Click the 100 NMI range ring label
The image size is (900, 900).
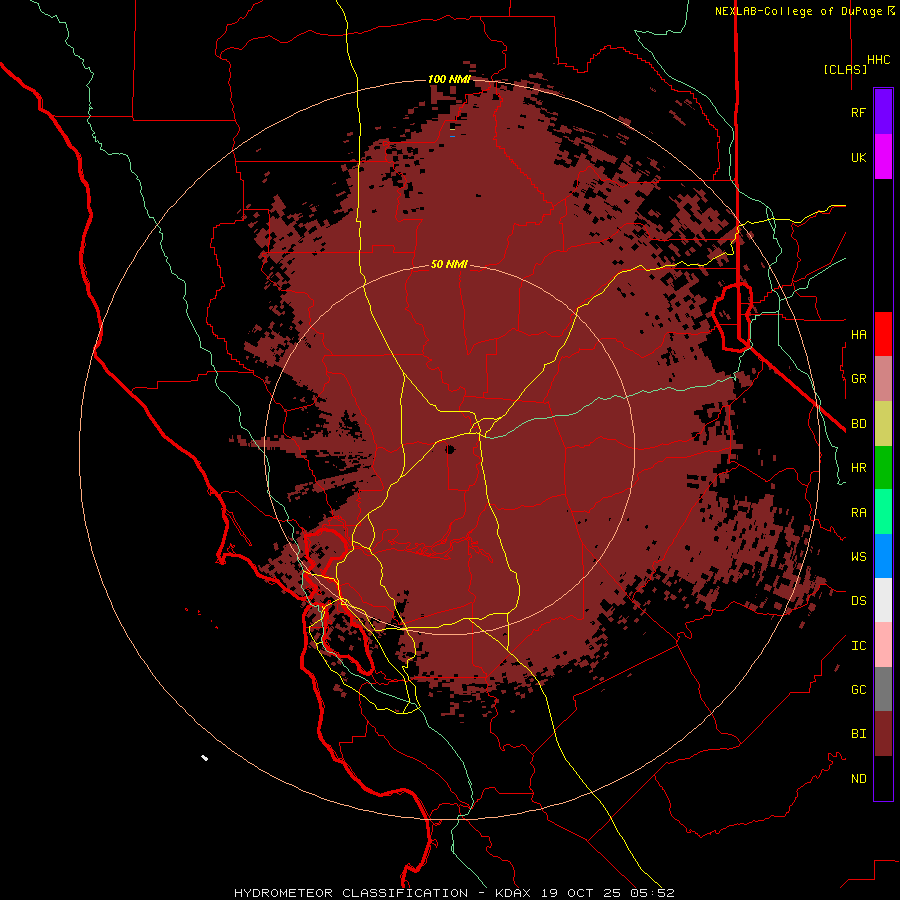449,79
